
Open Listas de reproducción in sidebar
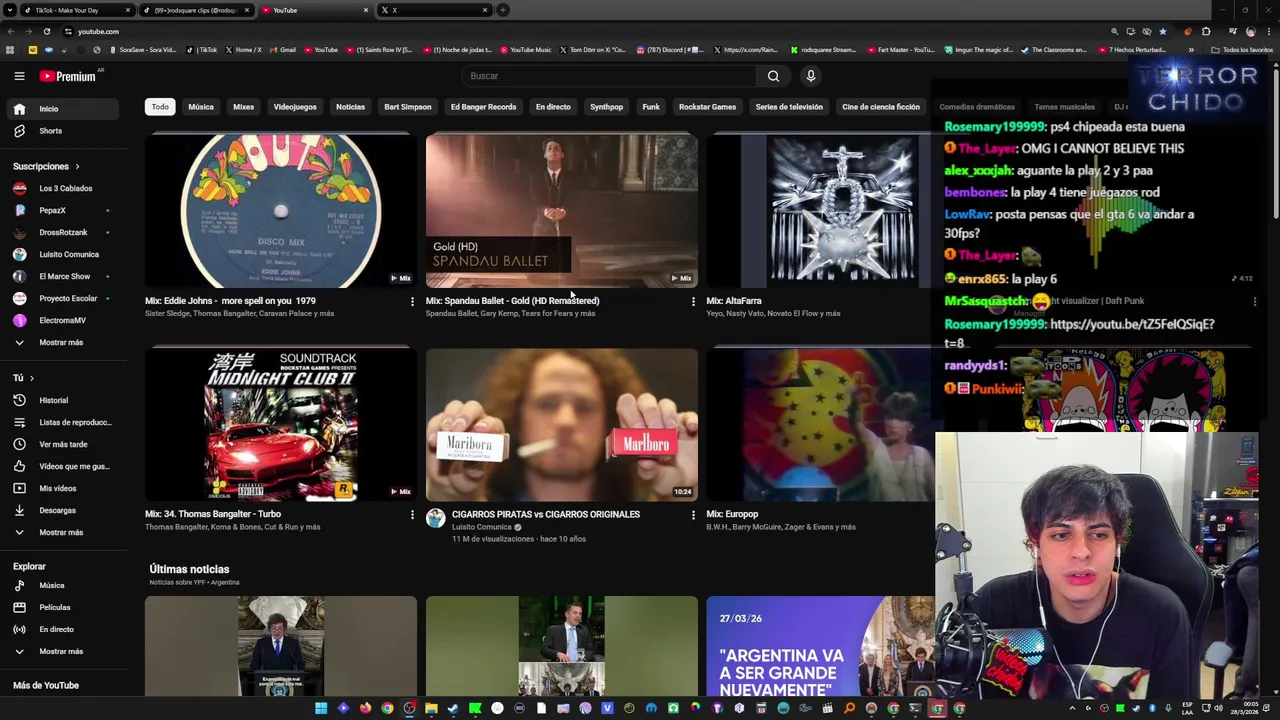64,422
